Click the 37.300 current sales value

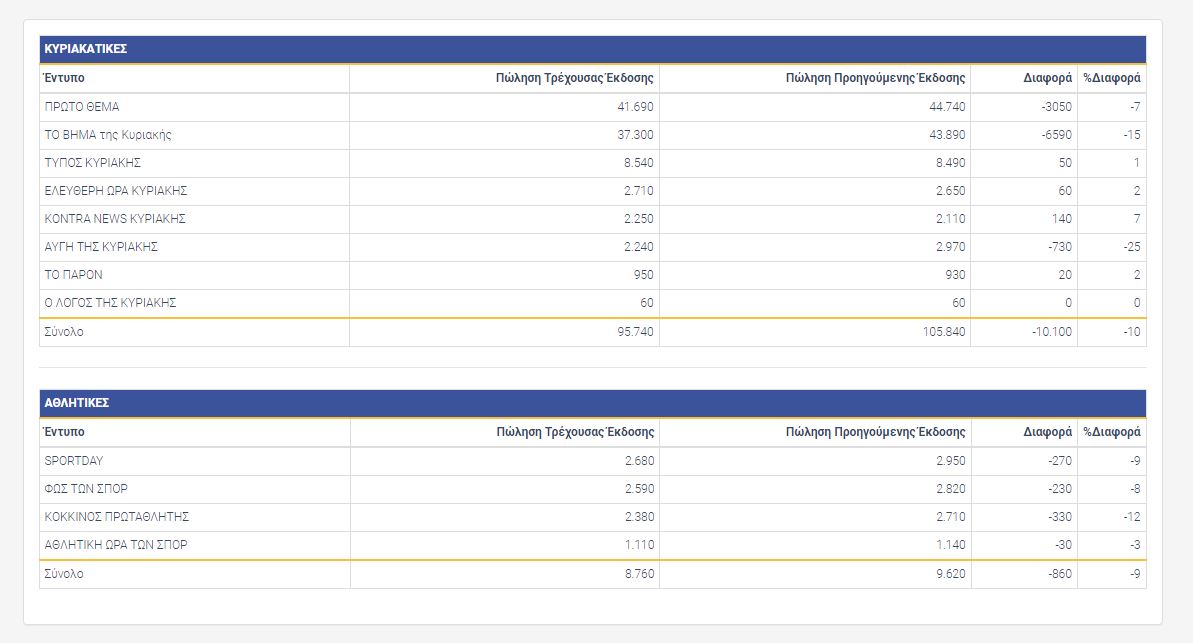pos(635,135)
